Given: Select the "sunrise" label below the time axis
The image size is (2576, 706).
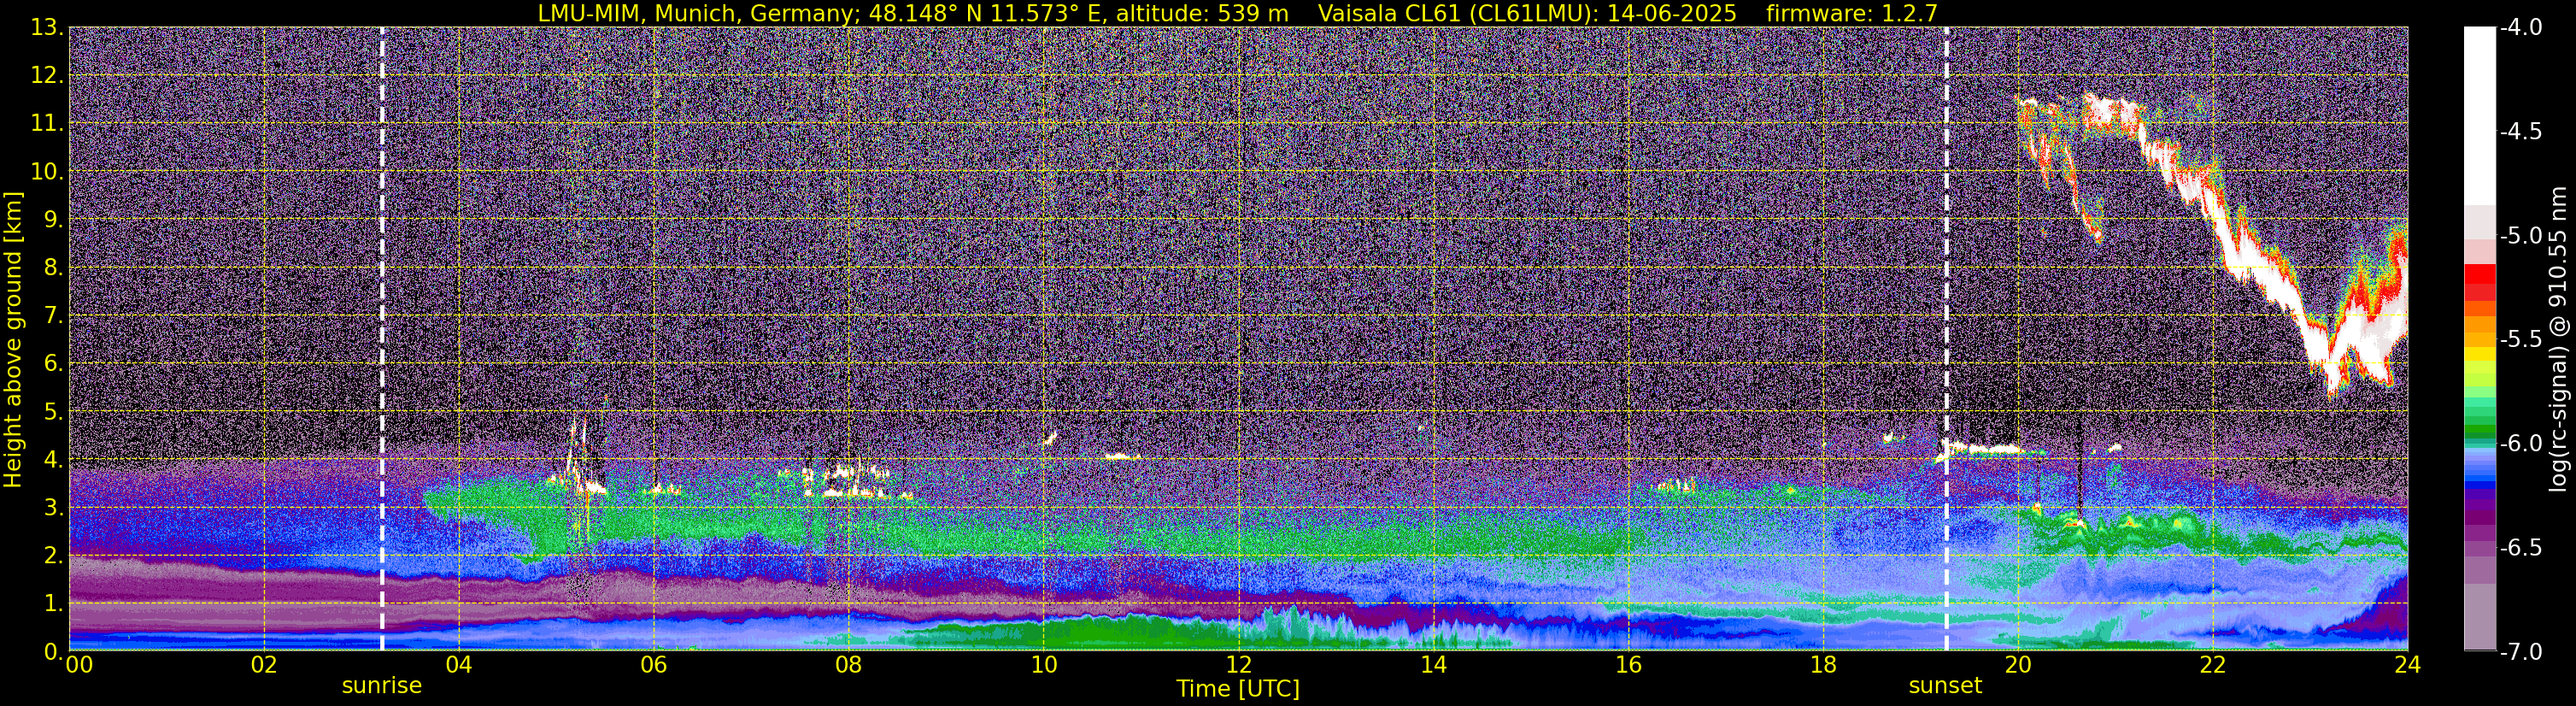Looking at the screenshot, I should [x=382, y=686].
